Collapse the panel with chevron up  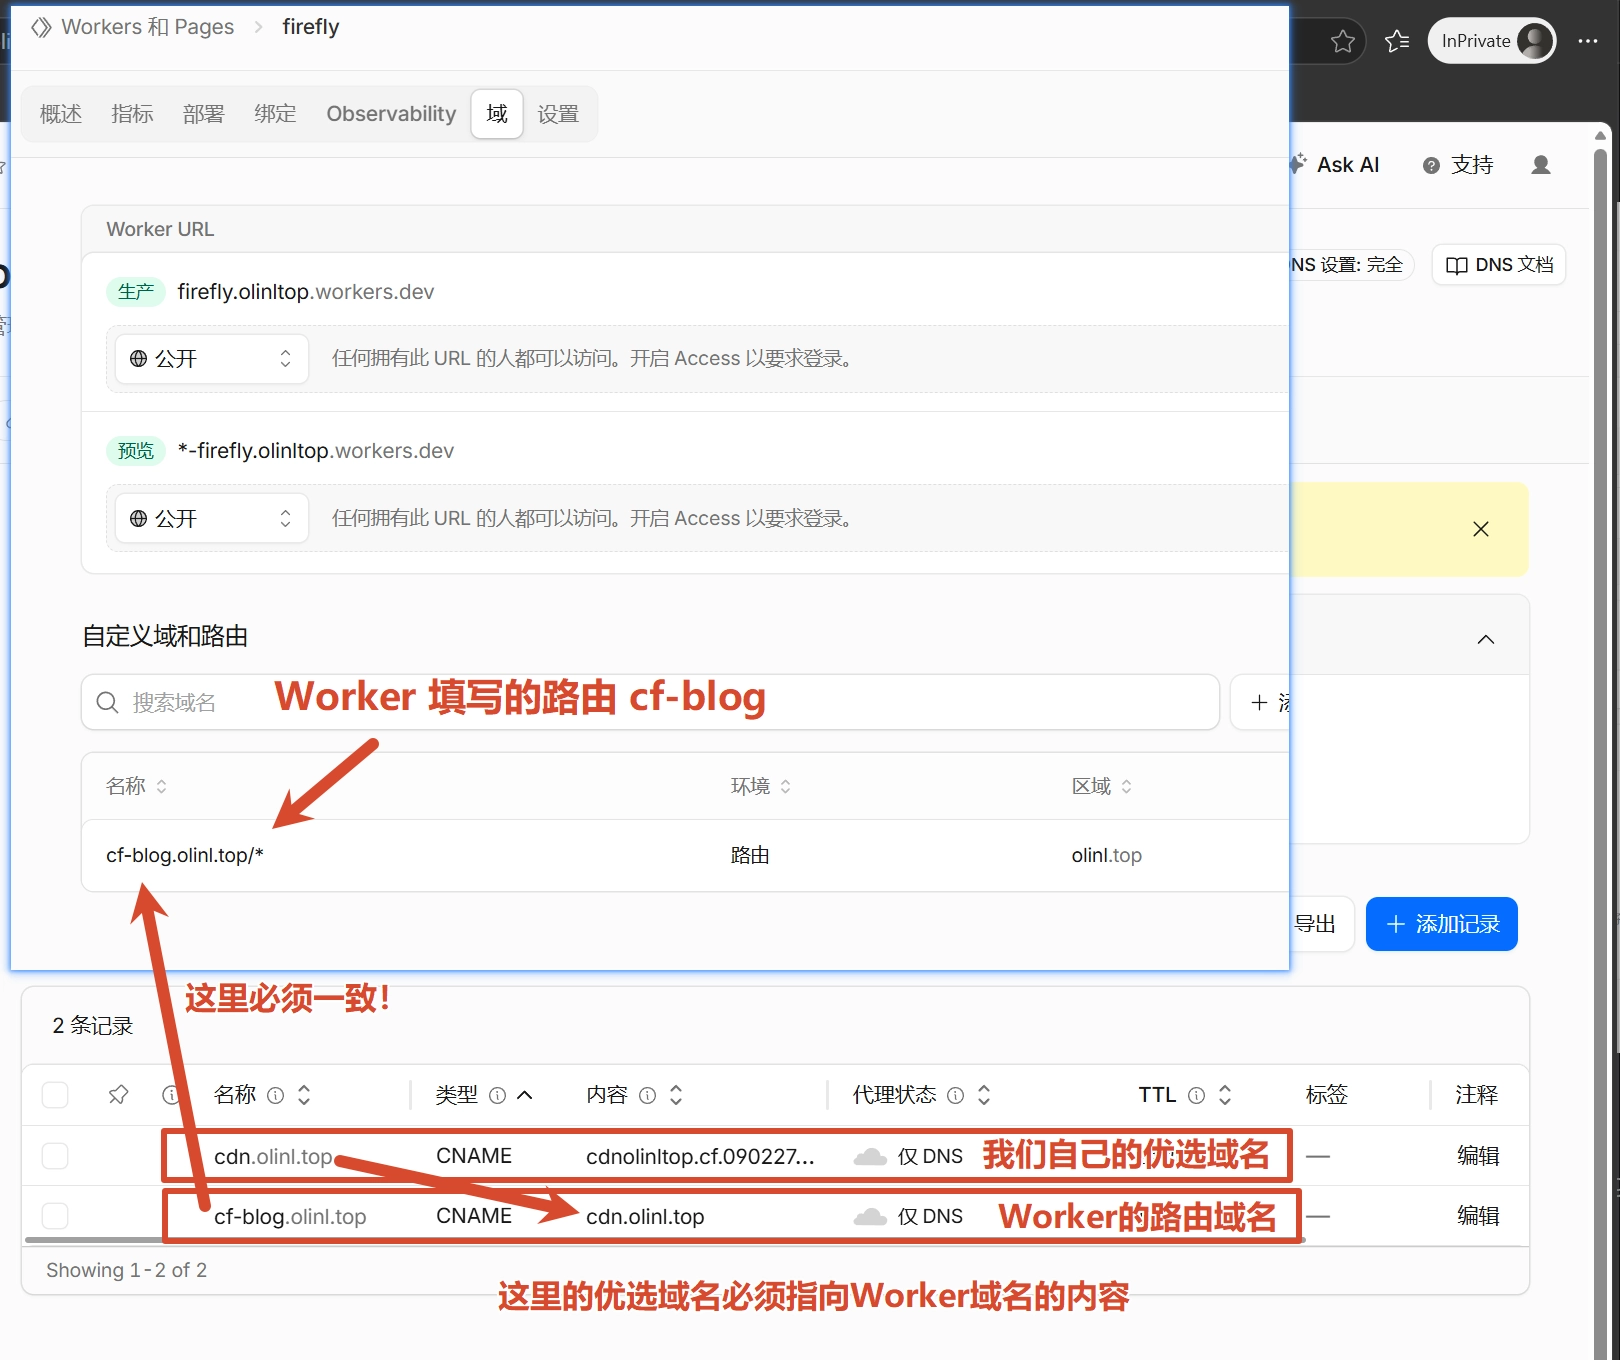point(1486,640)
